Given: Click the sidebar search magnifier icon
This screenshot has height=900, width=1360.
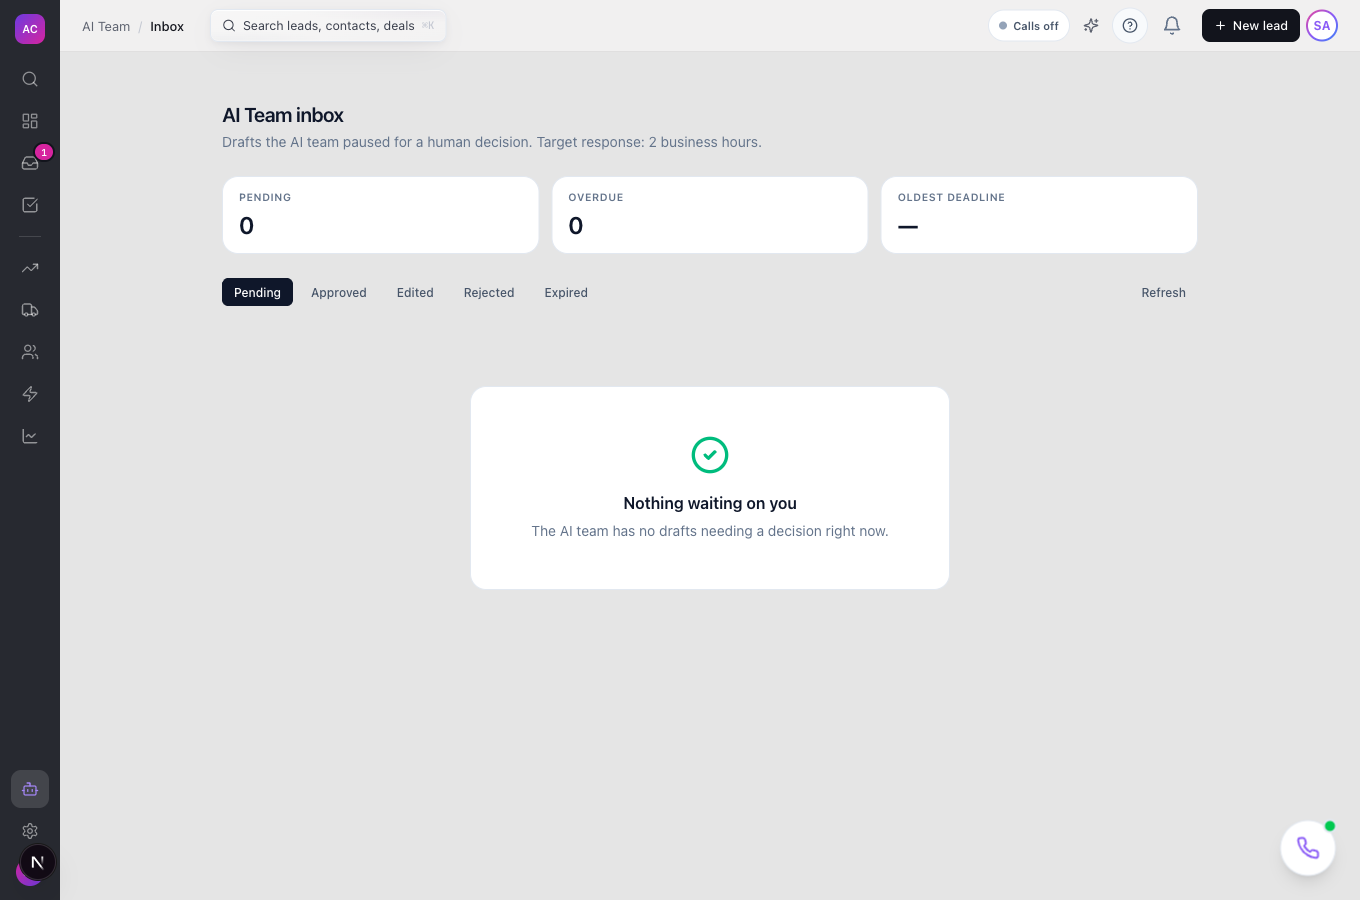Looking at the screenshot, I should point(30,79).
